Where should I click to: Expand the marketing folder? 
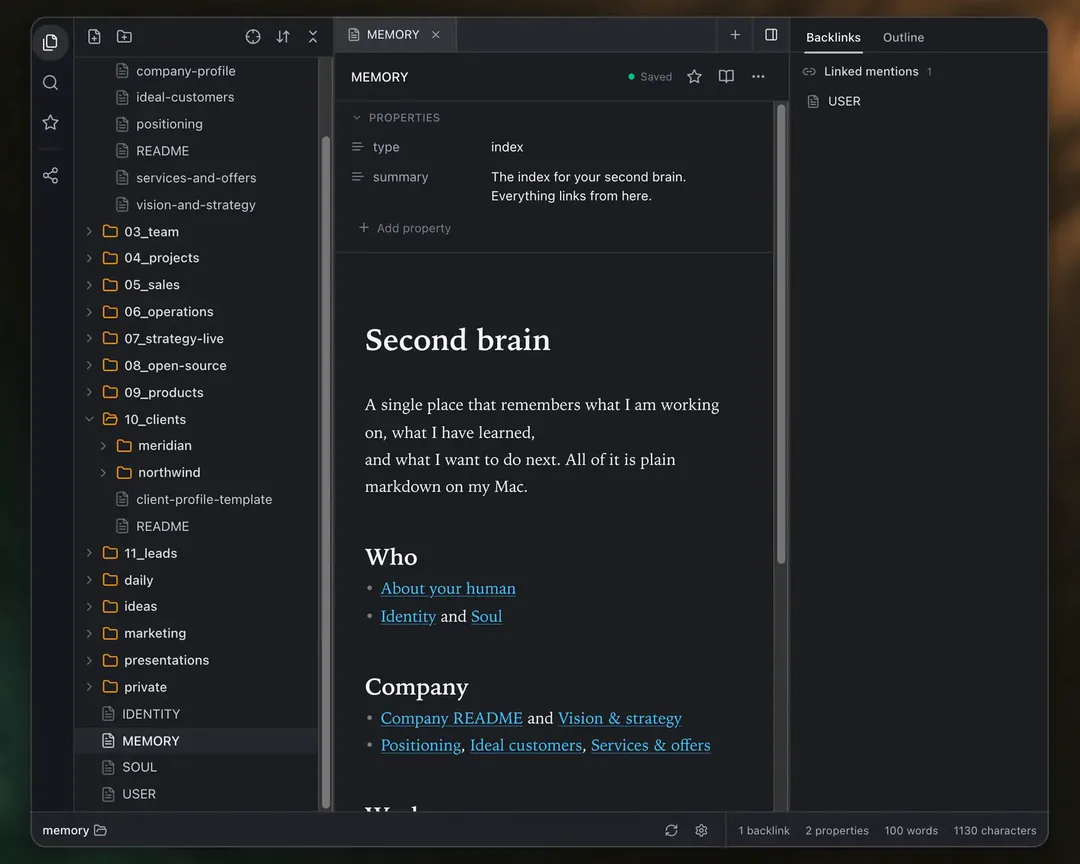point(89,633)
